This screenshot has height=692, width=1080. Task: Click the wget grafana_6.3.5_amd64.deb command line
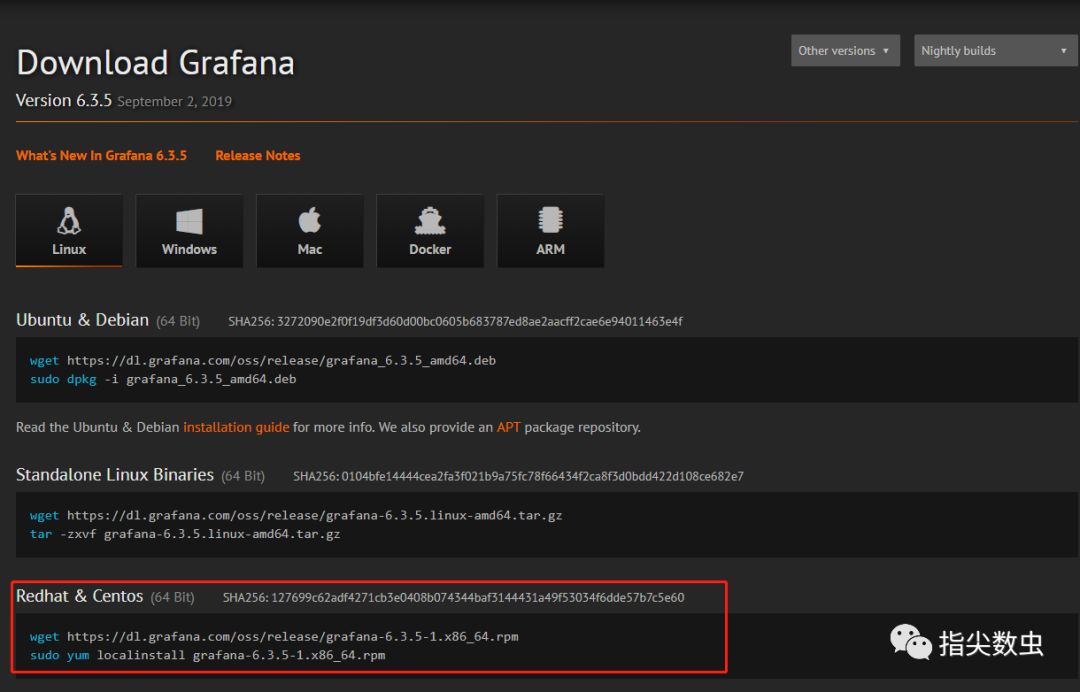pyautogui.click(x=262, y=361)
